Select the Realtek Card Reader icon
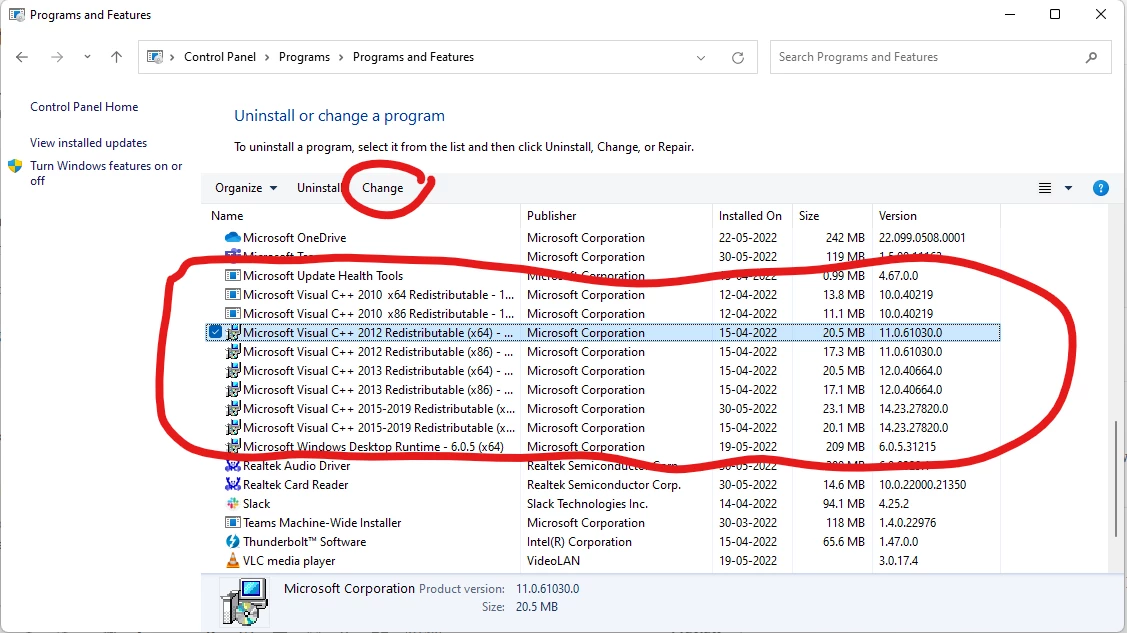 point(232,484)
